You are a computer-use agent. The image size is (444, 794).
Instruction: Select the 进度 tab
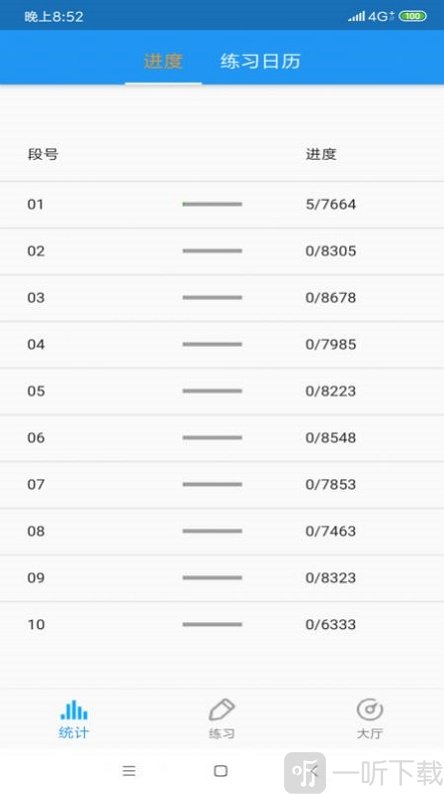(163, 61)
